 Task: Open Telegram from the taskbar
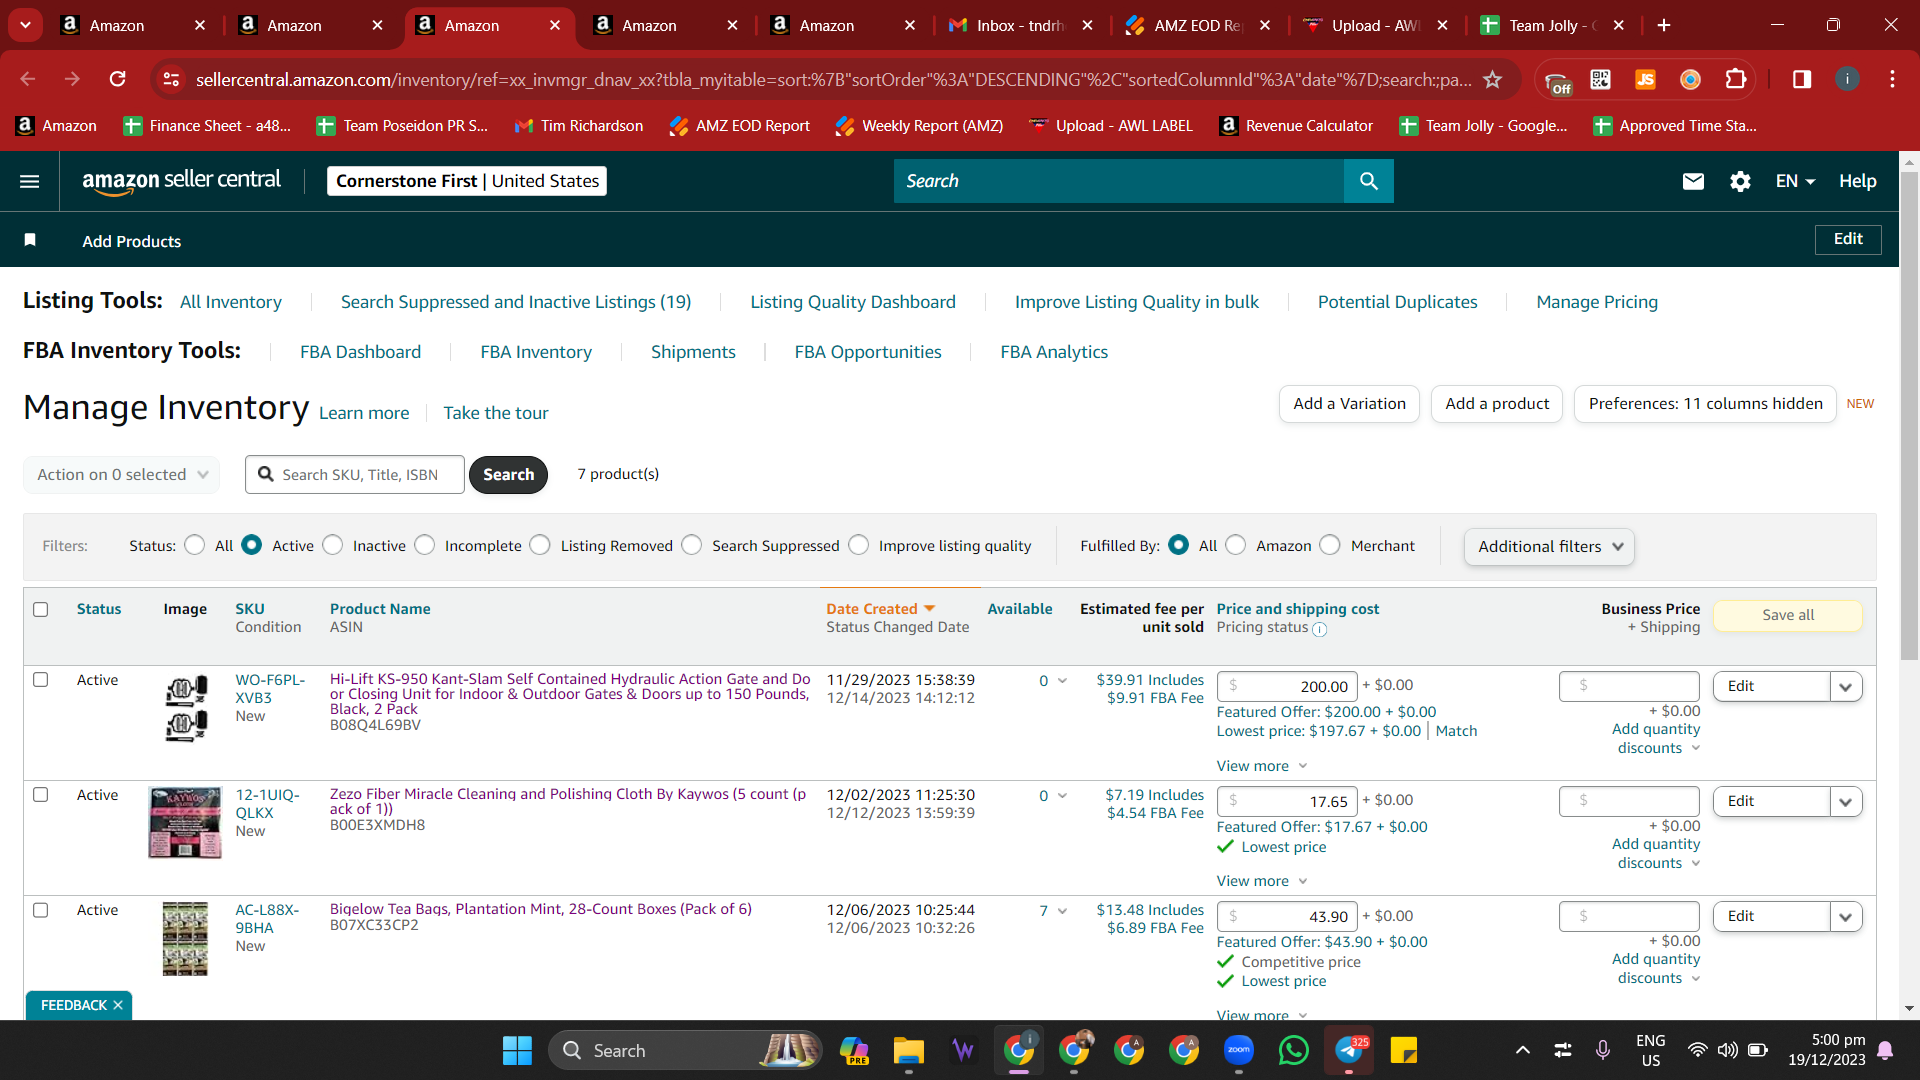1348,1050
